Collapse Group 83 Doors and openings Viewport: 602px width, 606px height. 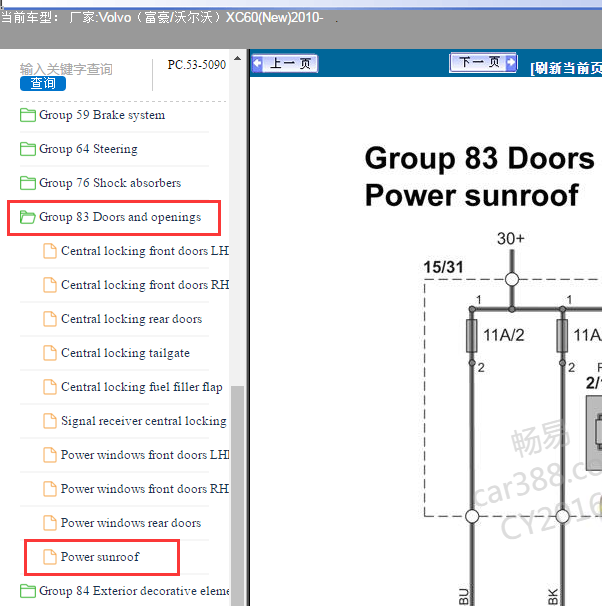pyautogui.click(x=120, y=217)
